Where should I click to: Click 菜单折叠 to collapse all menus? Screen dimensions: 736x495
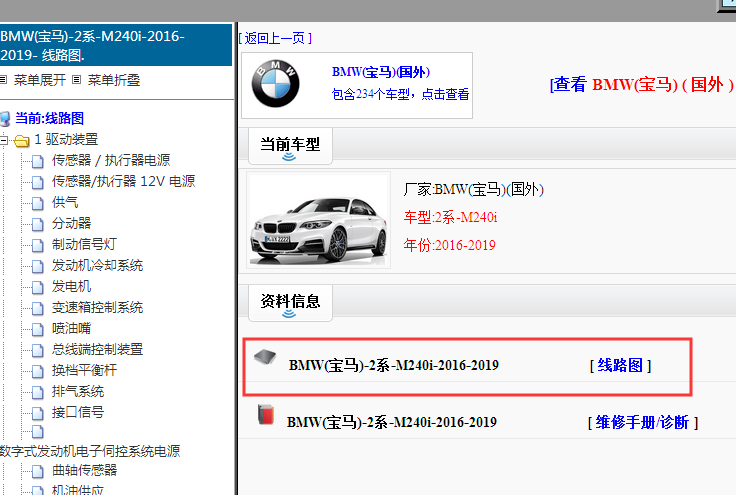[114, 80]
